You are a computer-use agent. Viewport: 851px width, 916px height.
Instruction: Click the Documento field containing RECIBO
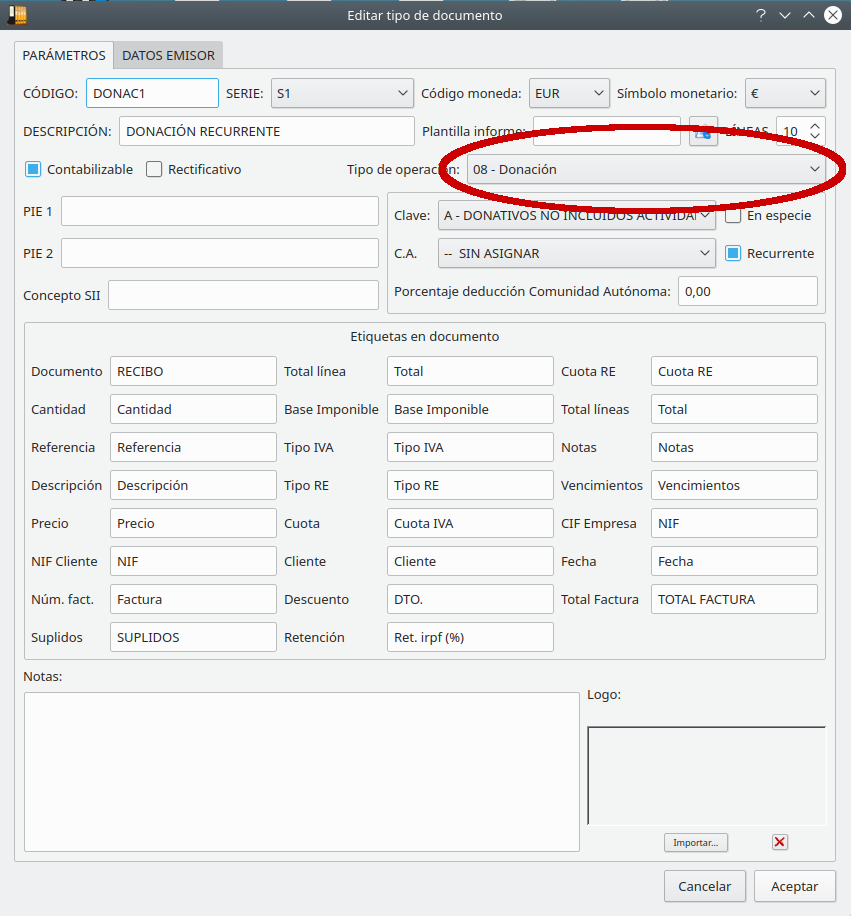pyautogui.click(x=193, y=372)
